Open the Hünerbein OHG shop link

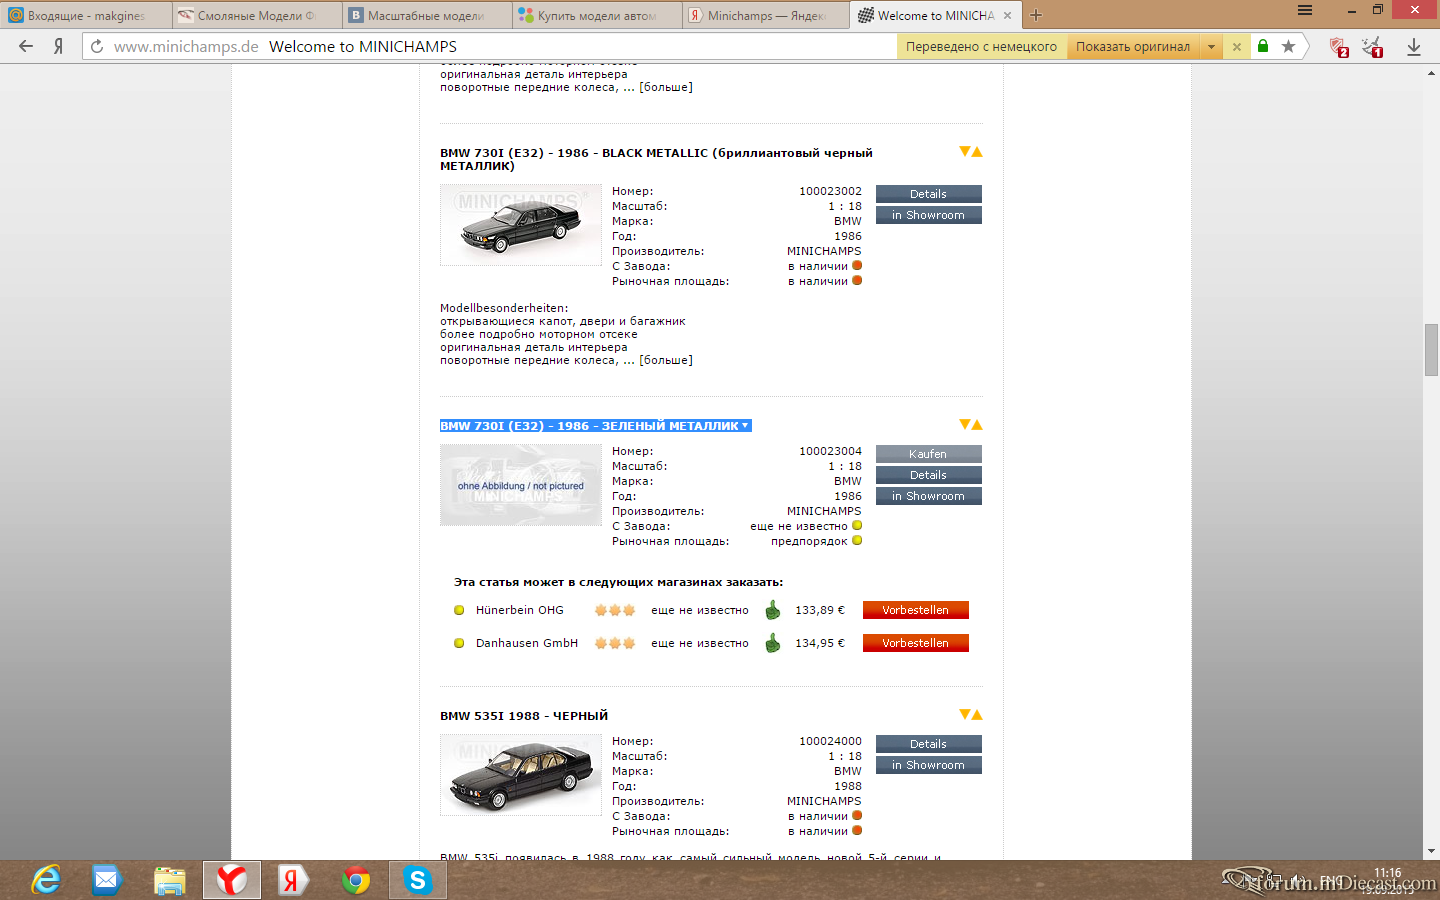tap(519, 610)
